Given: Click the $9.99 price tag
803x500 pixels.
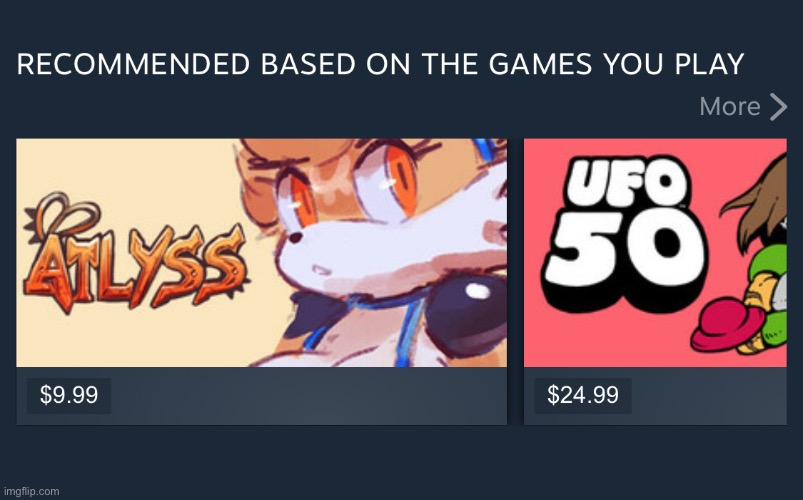Looking at the screenshot, I should coord(69,395).
